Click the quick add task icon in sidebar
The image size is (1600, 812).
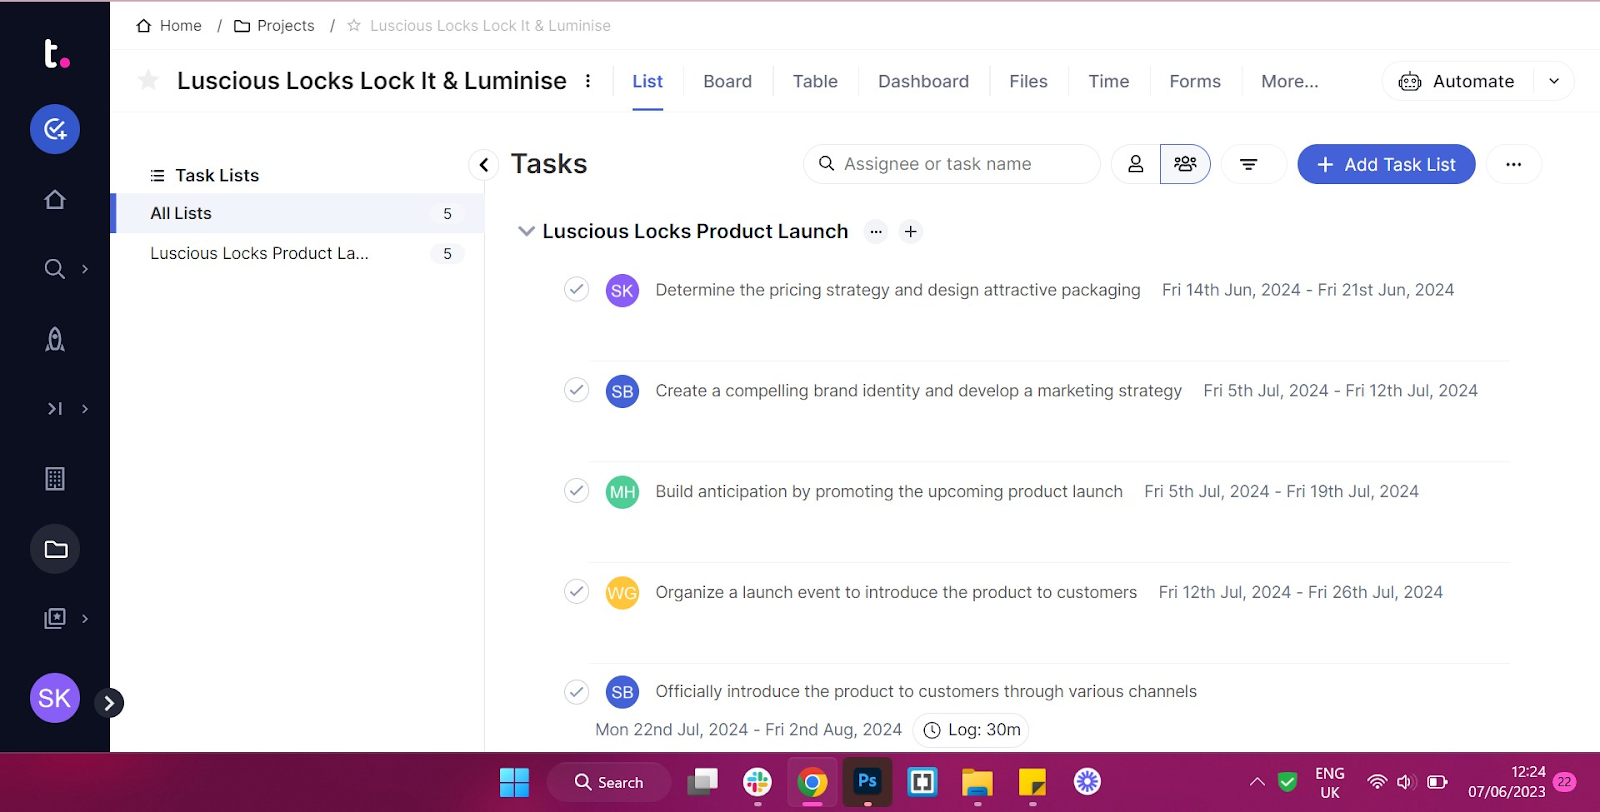click(x=55, y=129)
